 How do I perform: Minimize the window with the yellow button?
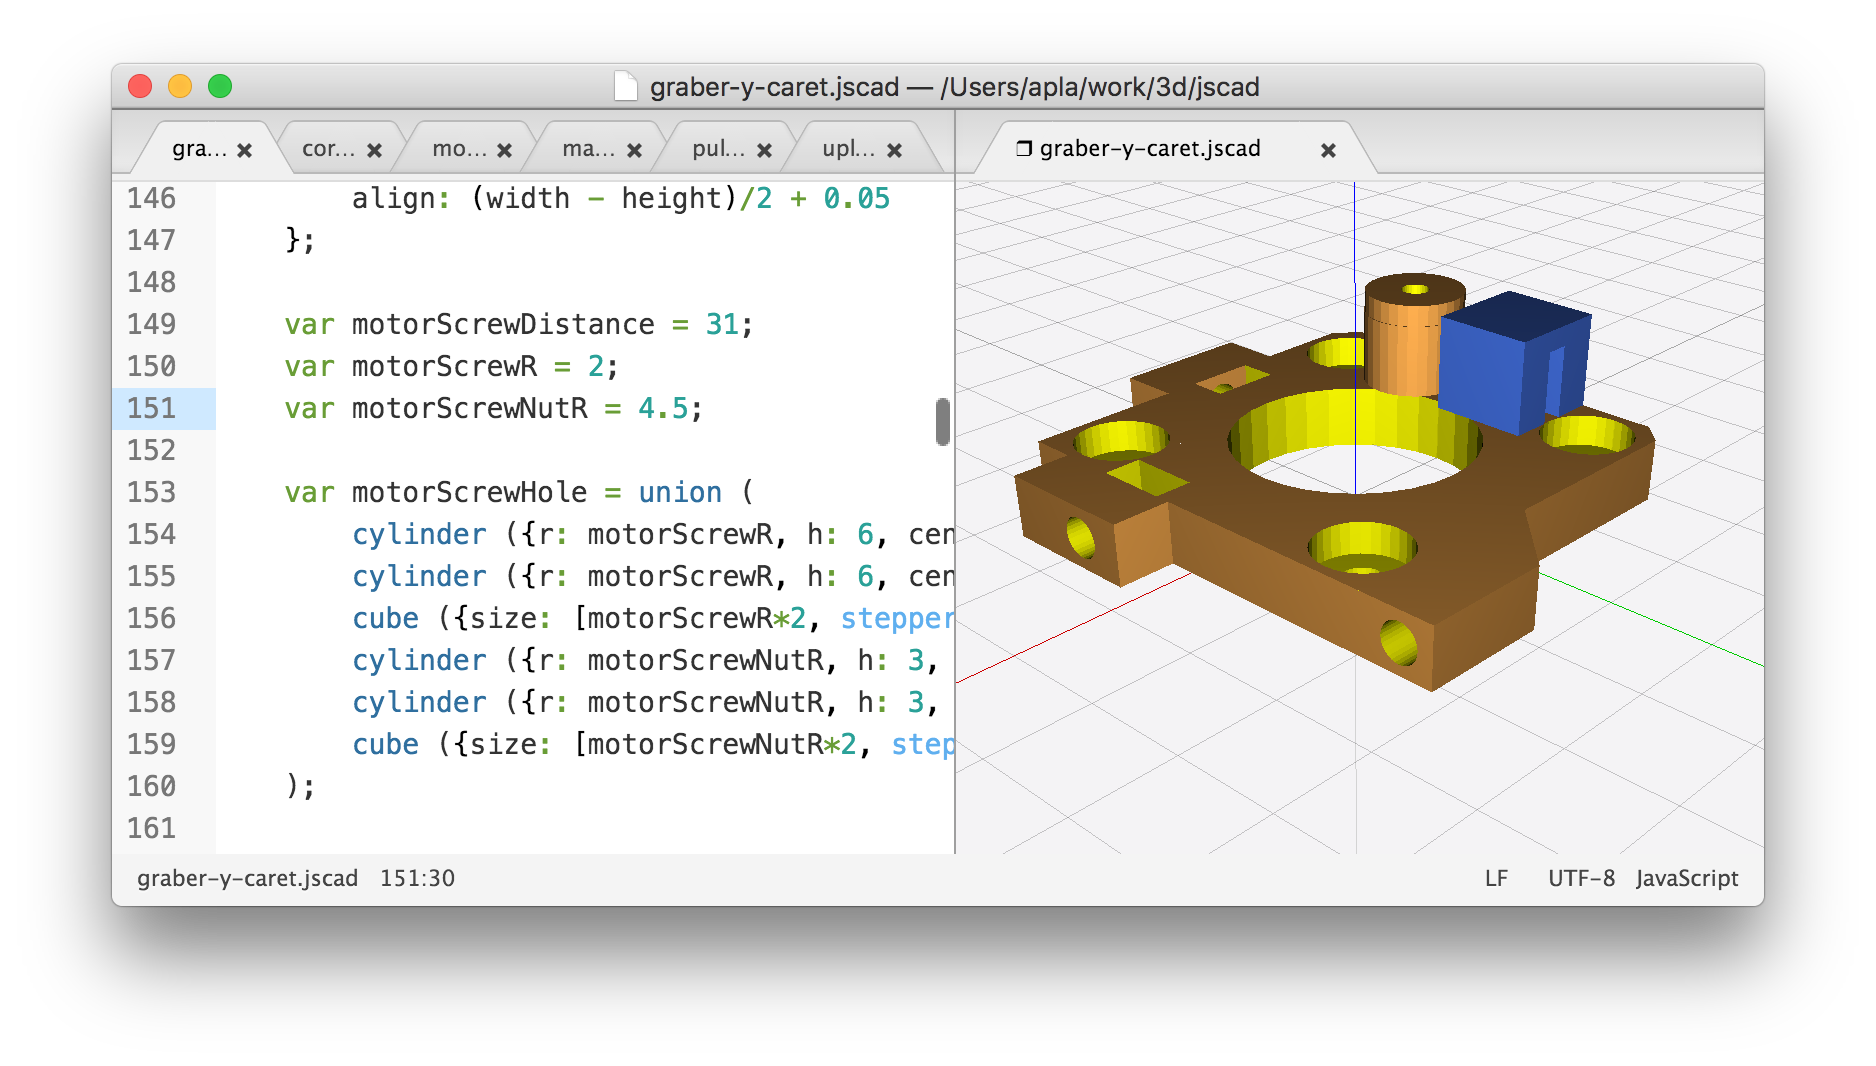(x=180, y=86)
